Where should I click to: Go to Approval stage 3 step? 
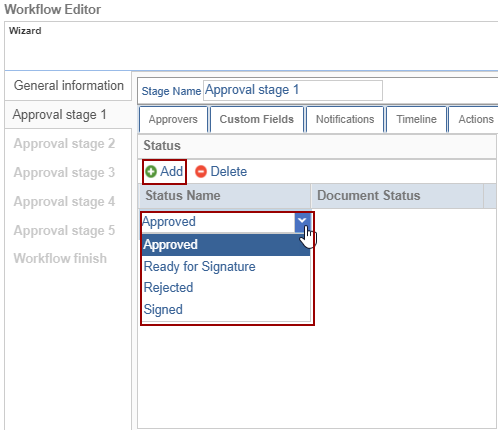pos(64,173)
